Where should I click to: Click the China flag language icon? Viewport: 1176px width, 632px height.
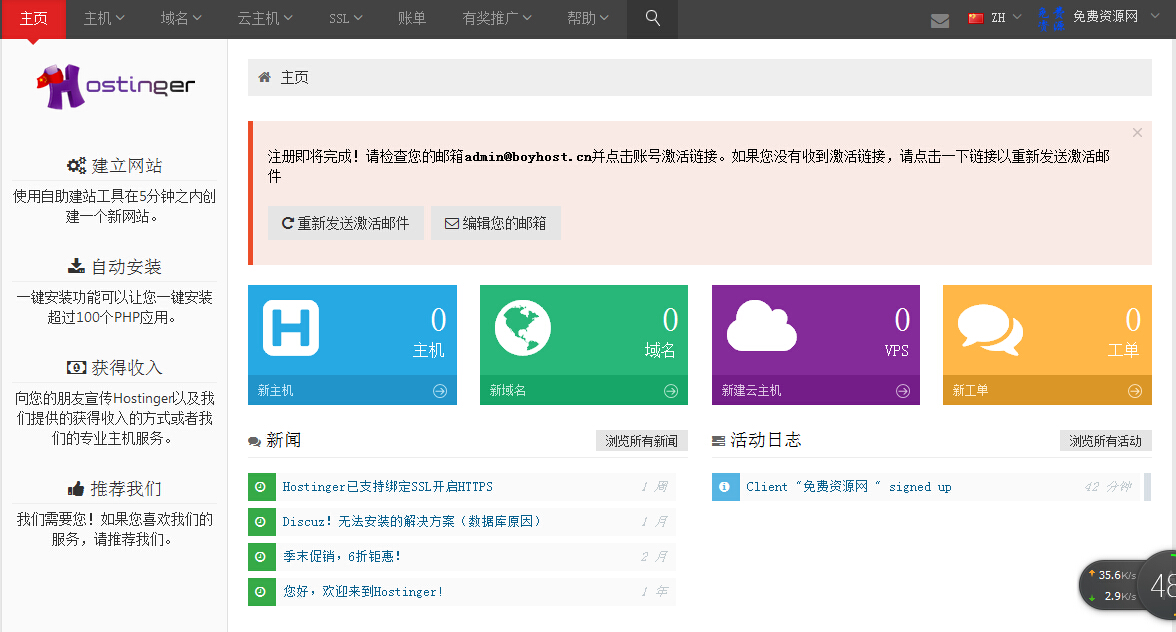976,18
